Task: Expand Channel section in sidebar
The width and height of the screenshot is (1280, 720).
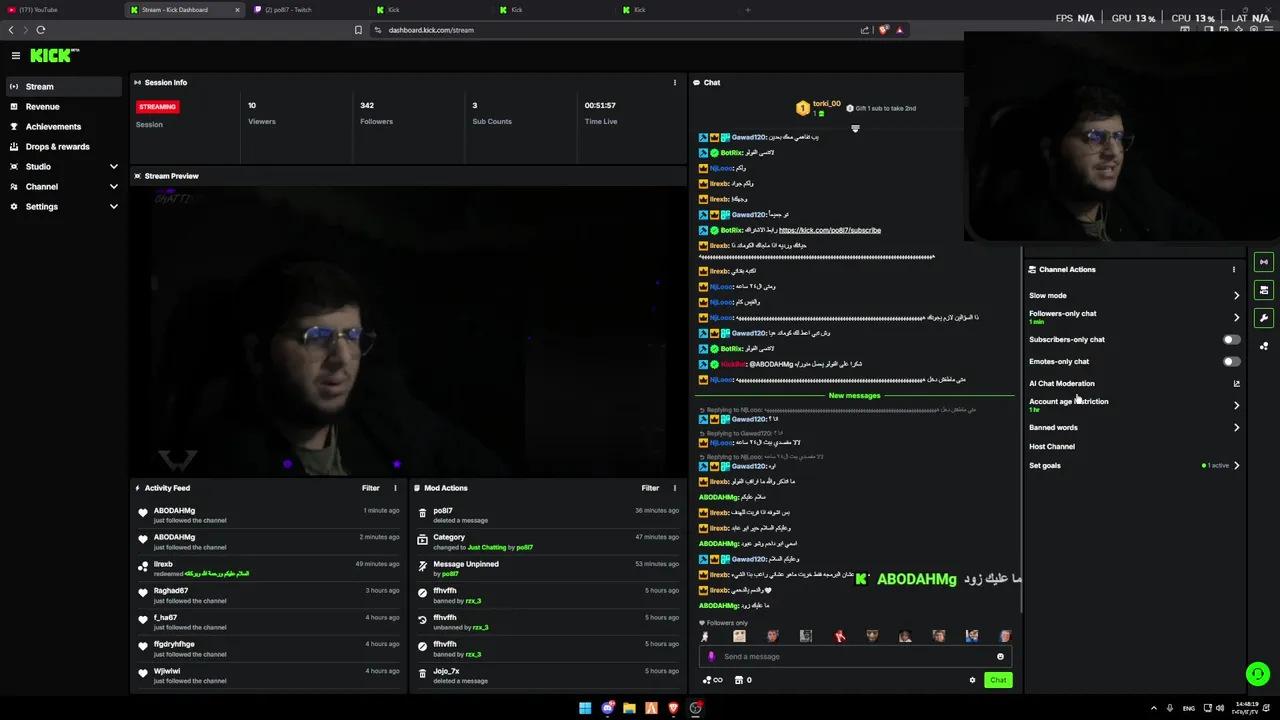Action: [x=113, y=187]
